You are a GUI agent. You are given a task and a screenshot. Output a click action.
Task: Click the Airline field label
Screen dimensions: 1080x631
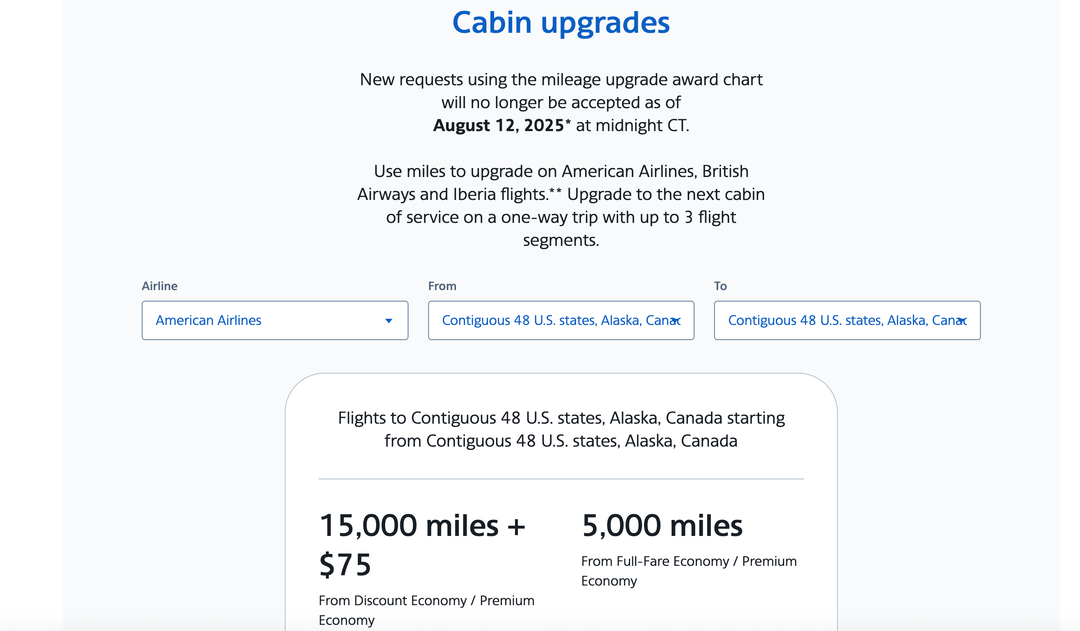tap(159, 286)
